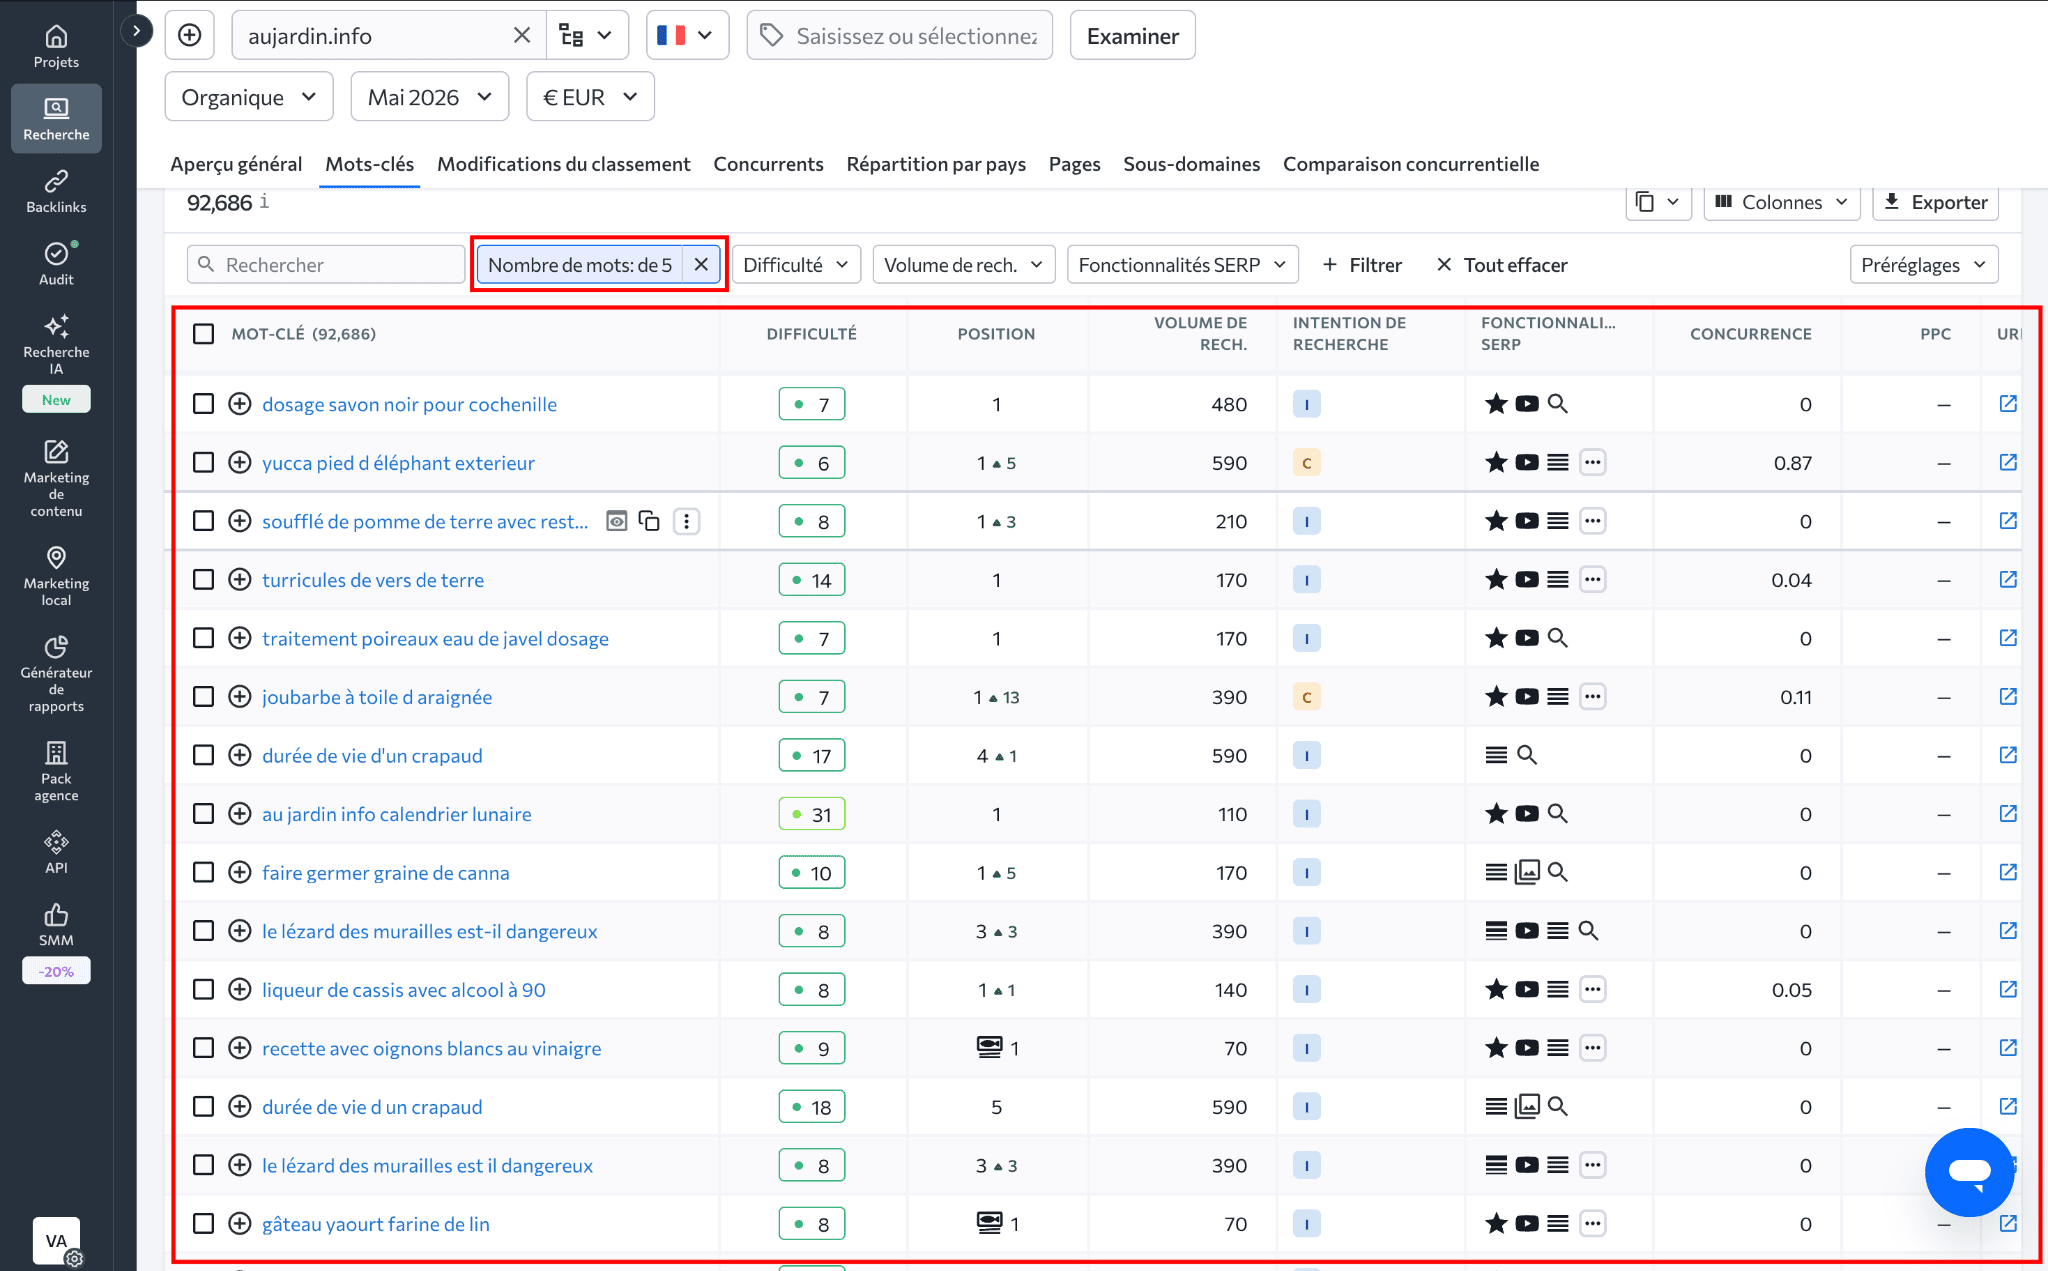Click Tout effacer to clear filters
The height and width of the screenshot is (1271, 2048).
click(1502, 265)
